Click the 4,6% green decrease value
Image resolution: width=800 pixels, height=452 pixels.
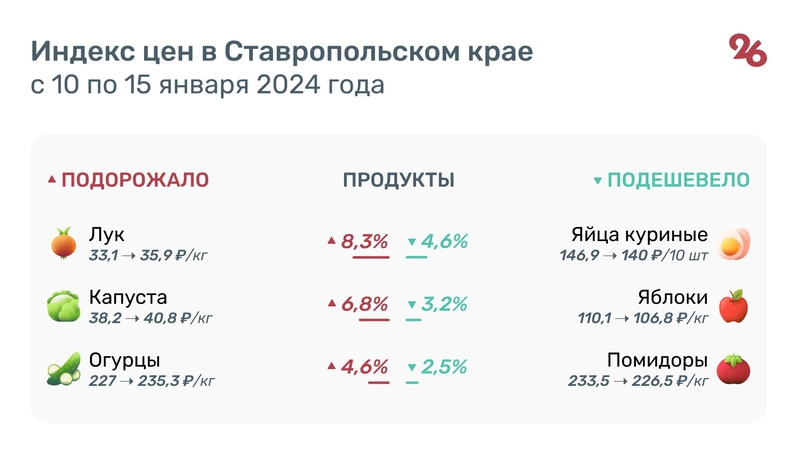pos(444,241)
